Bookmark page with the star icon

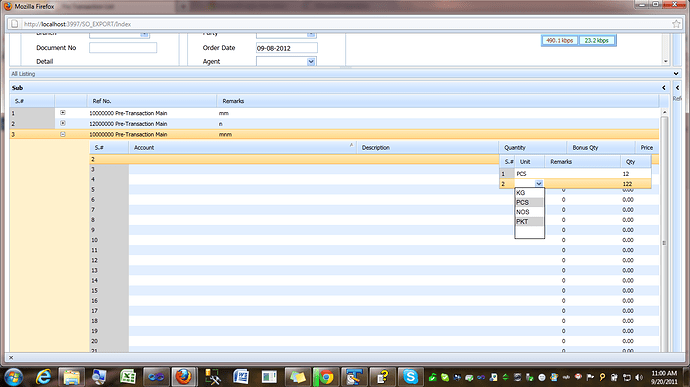pos(676,24)
